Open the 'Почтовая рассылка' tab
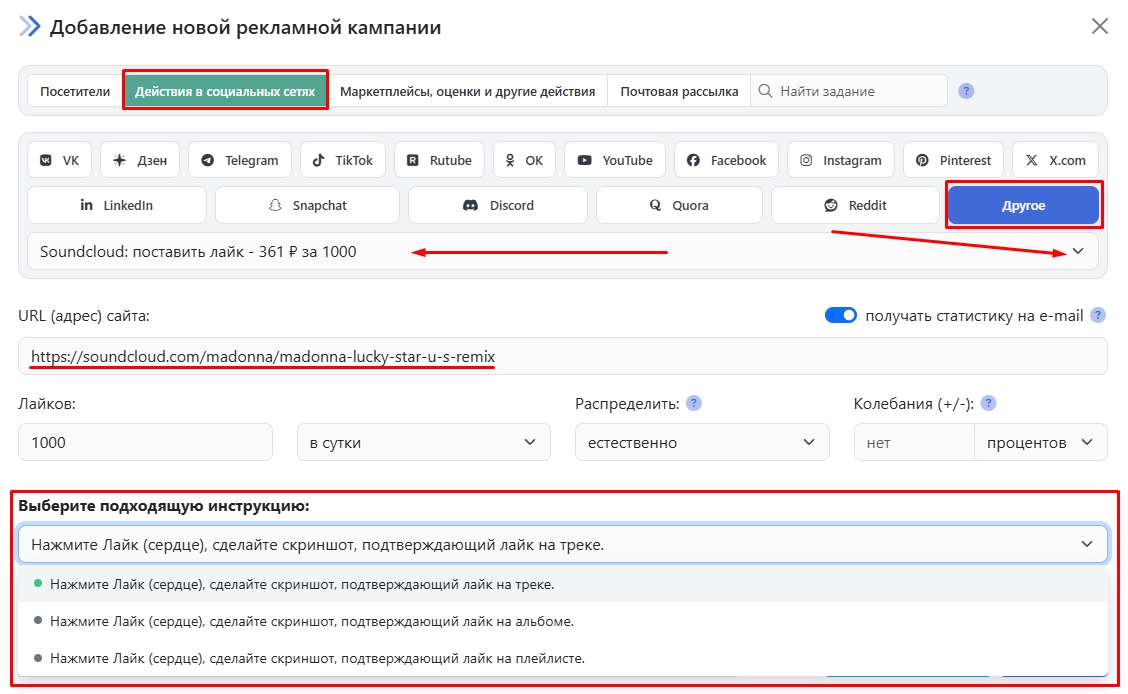1128x694 pixels. [679, 91]
